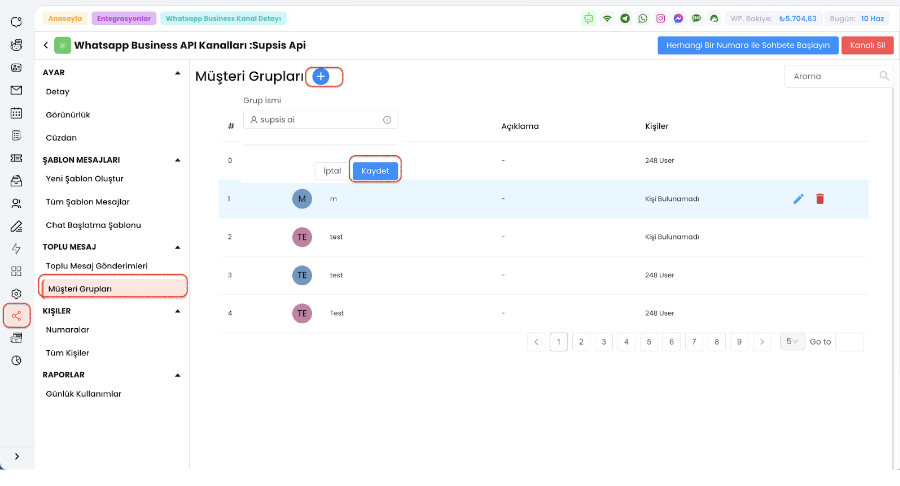The width and height of the screenshot is (900, 486).
Task: Open the pen edit icon in left sidebar
Action: [x=16, y=226]
